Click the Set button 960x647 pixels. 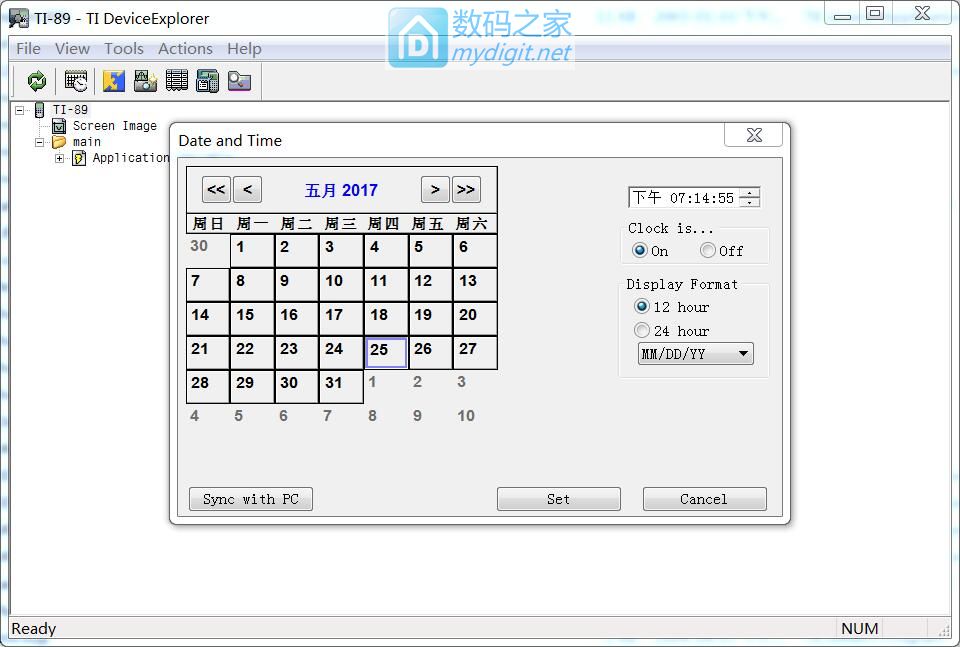pyautogui.click(x=558, y=499)
